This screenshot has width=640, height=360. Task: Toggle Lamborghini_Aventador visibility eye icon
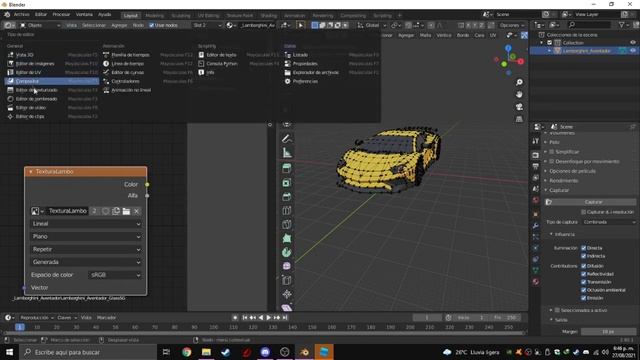[x=633, y=51]
